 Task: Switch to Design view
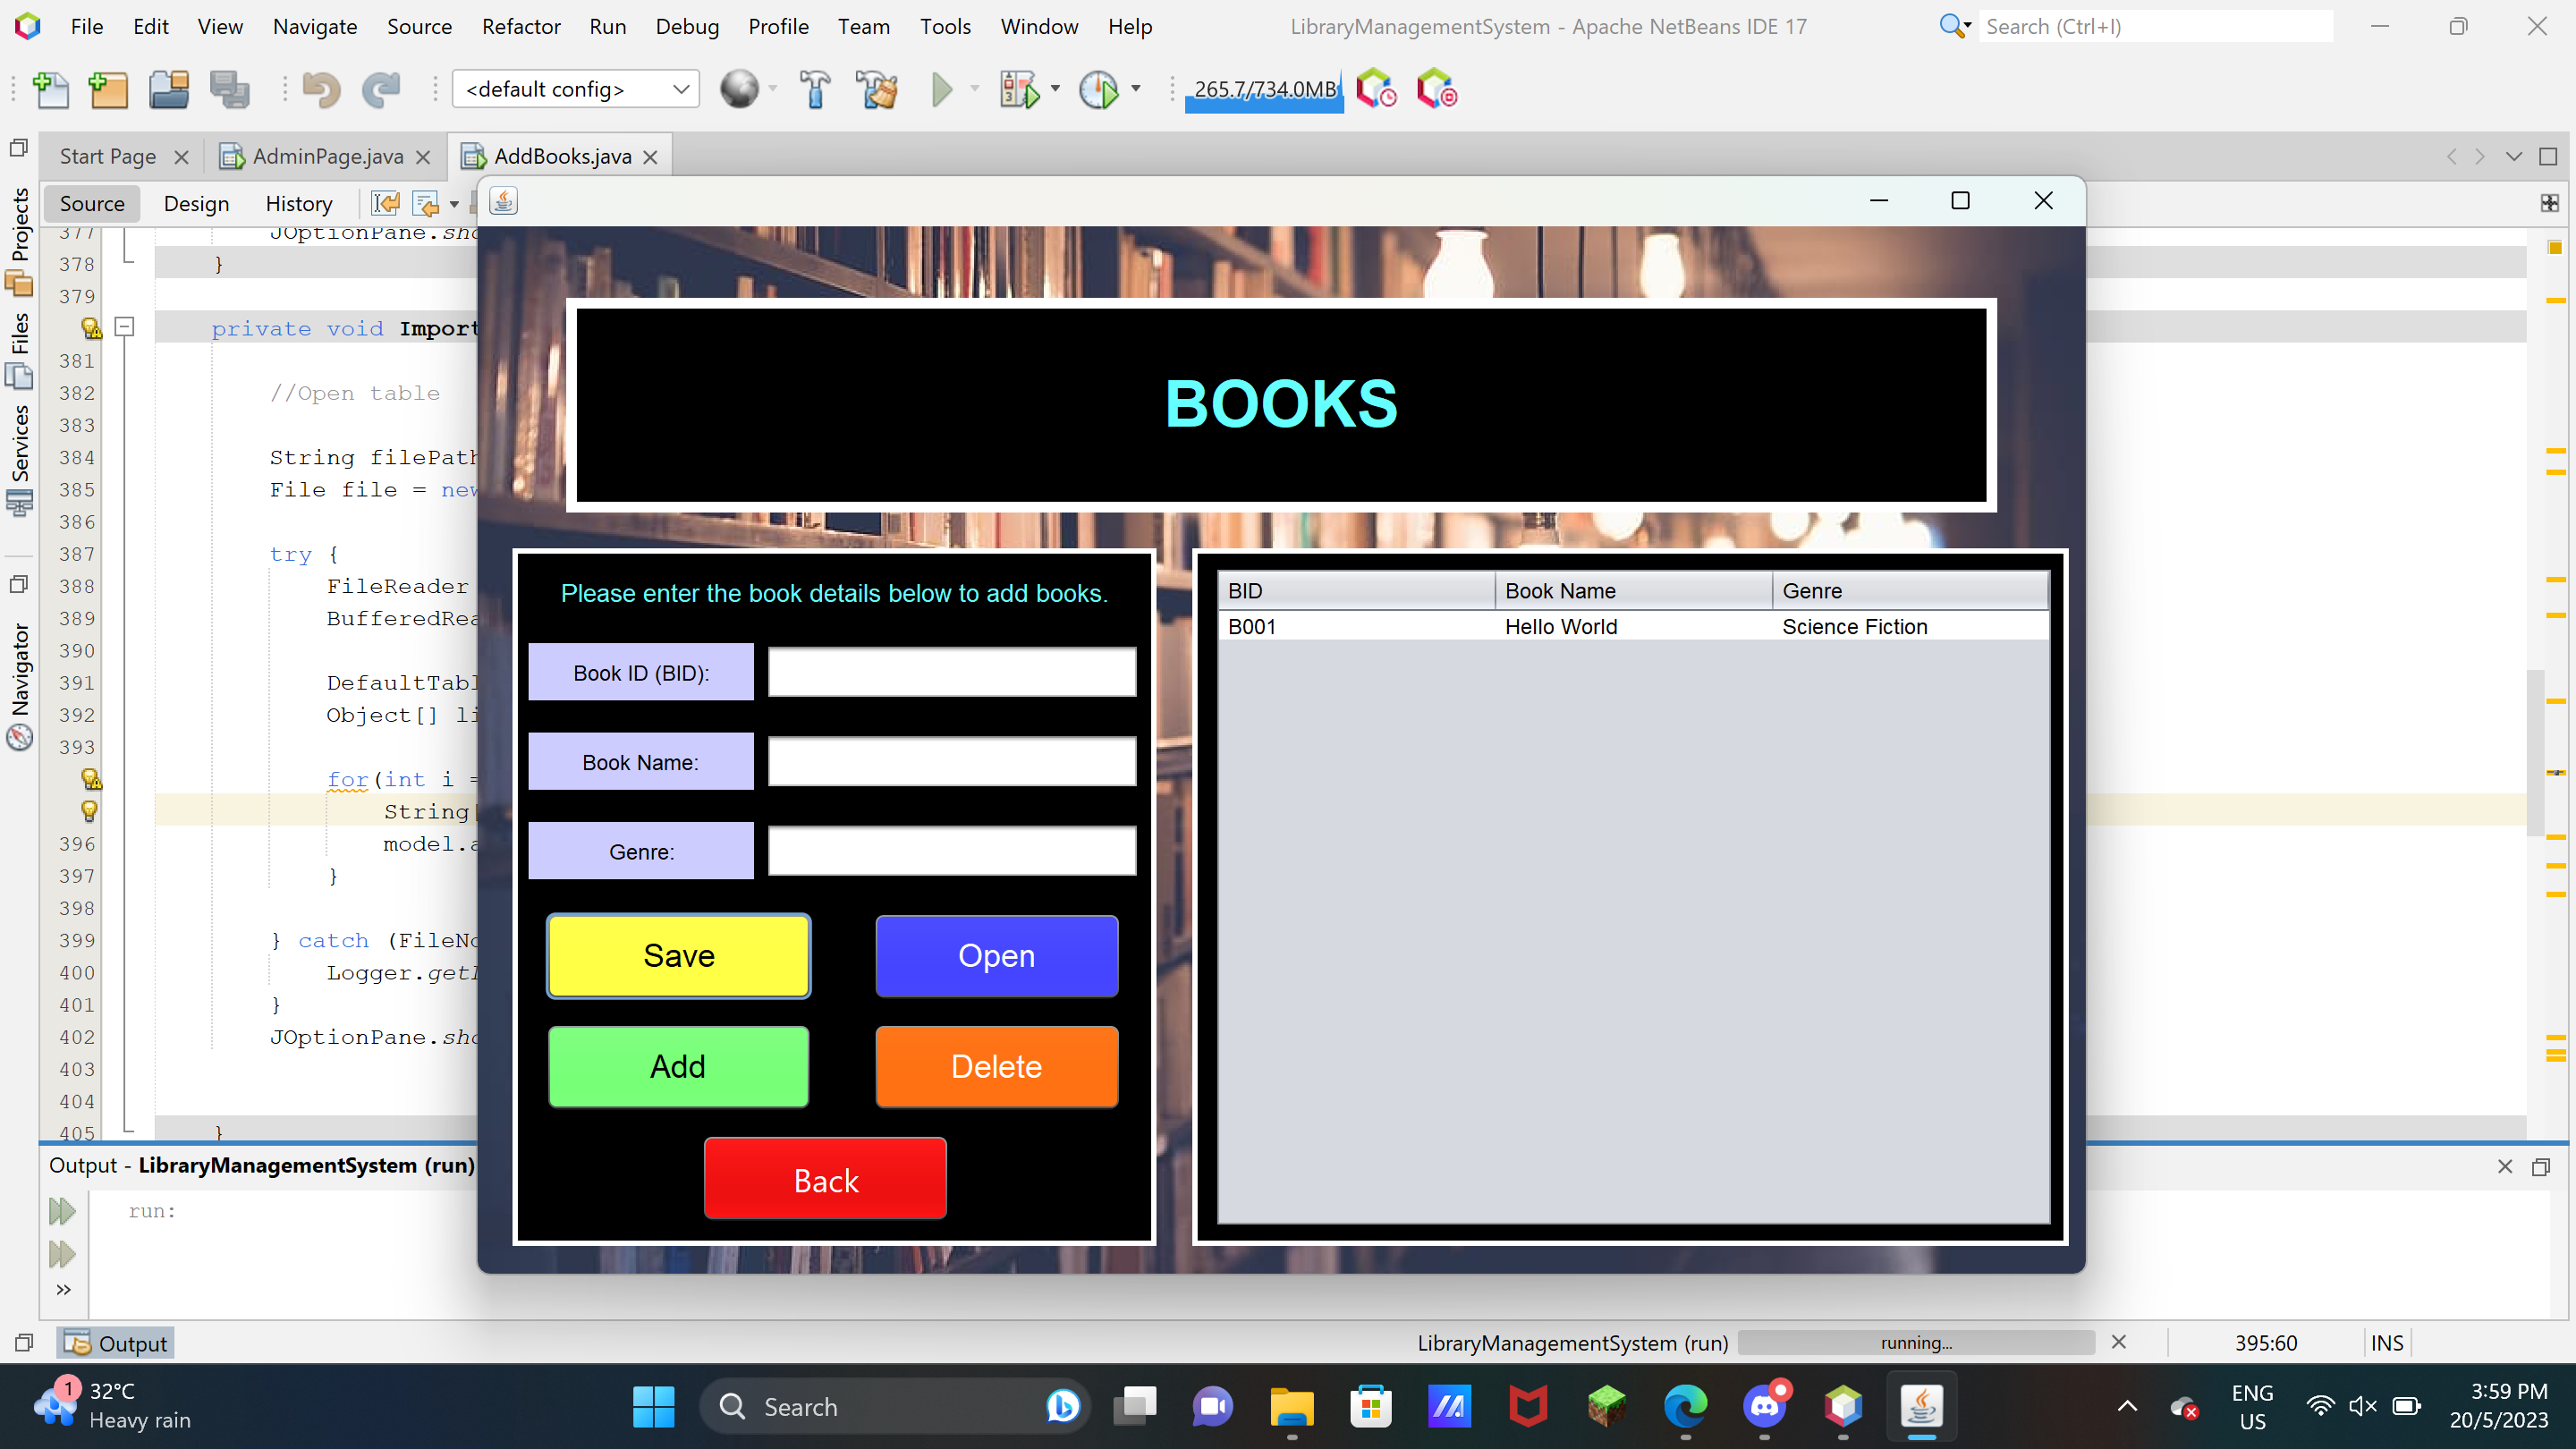(x=196, y=203)
